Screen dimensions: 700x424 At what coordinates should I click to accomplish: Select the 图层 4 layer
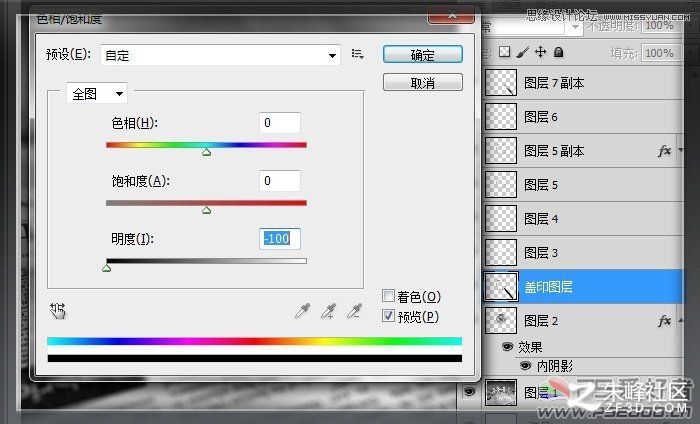click(583, 219)
